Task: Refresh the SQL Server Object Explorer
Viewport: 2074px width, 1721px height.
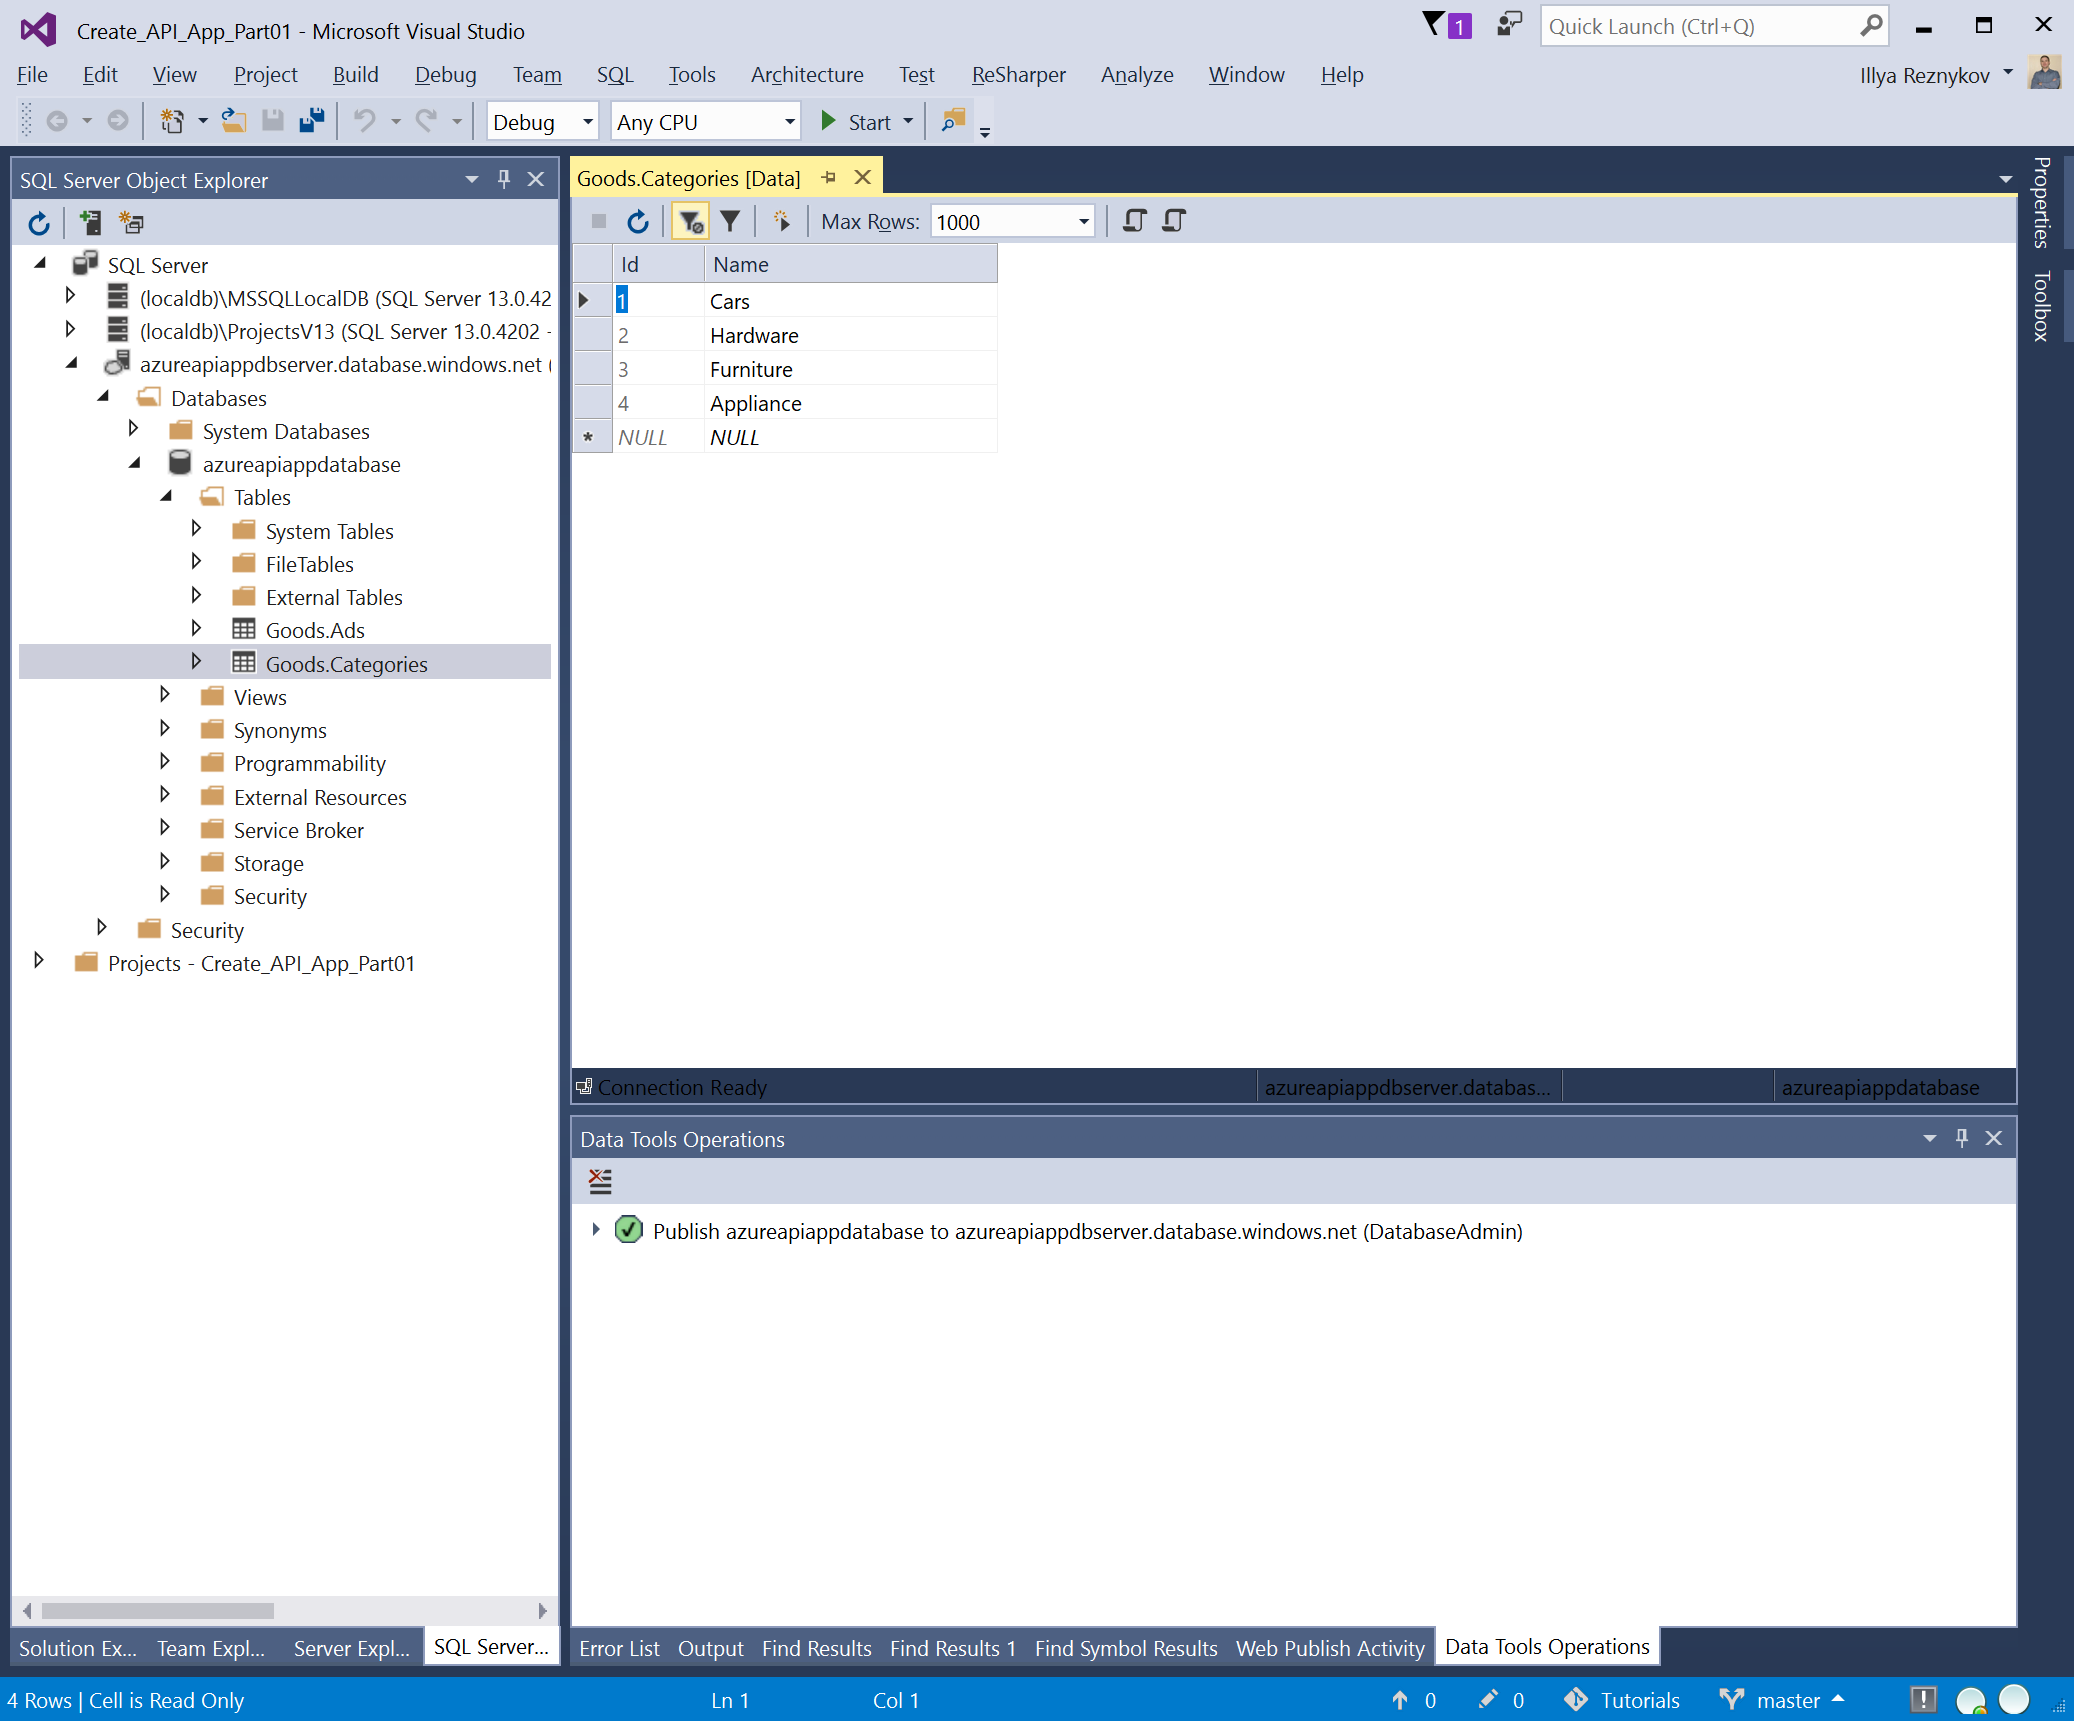Action: [39, 223]
